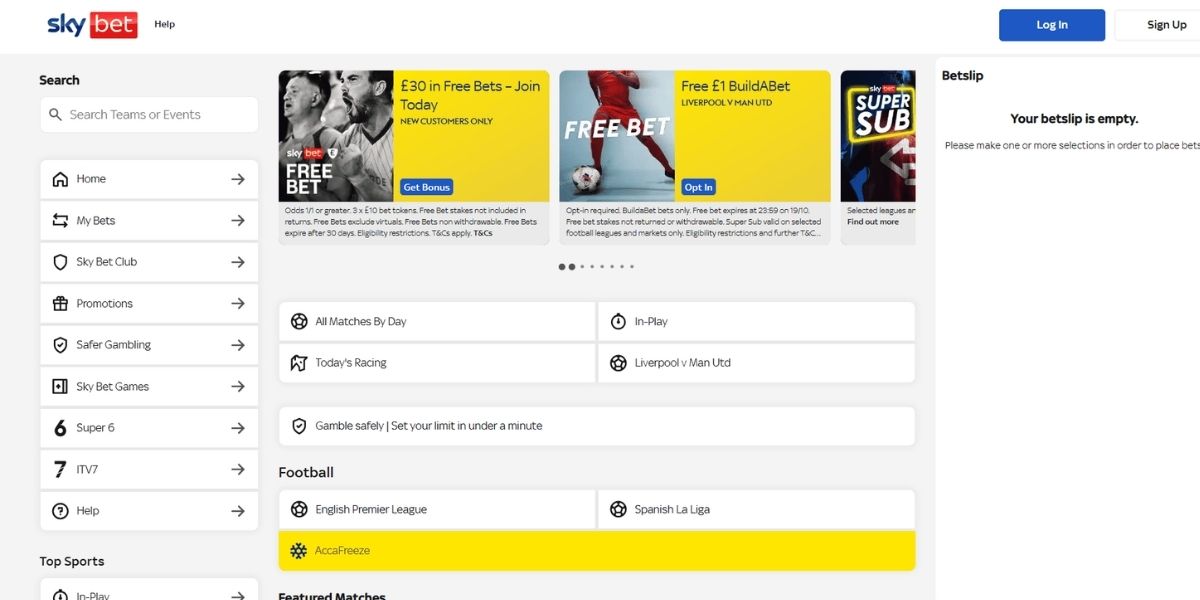This screenshot has width=1200, height=600.
Task: Expand the Home sidebar entry arrow
Action: point(237,178)
